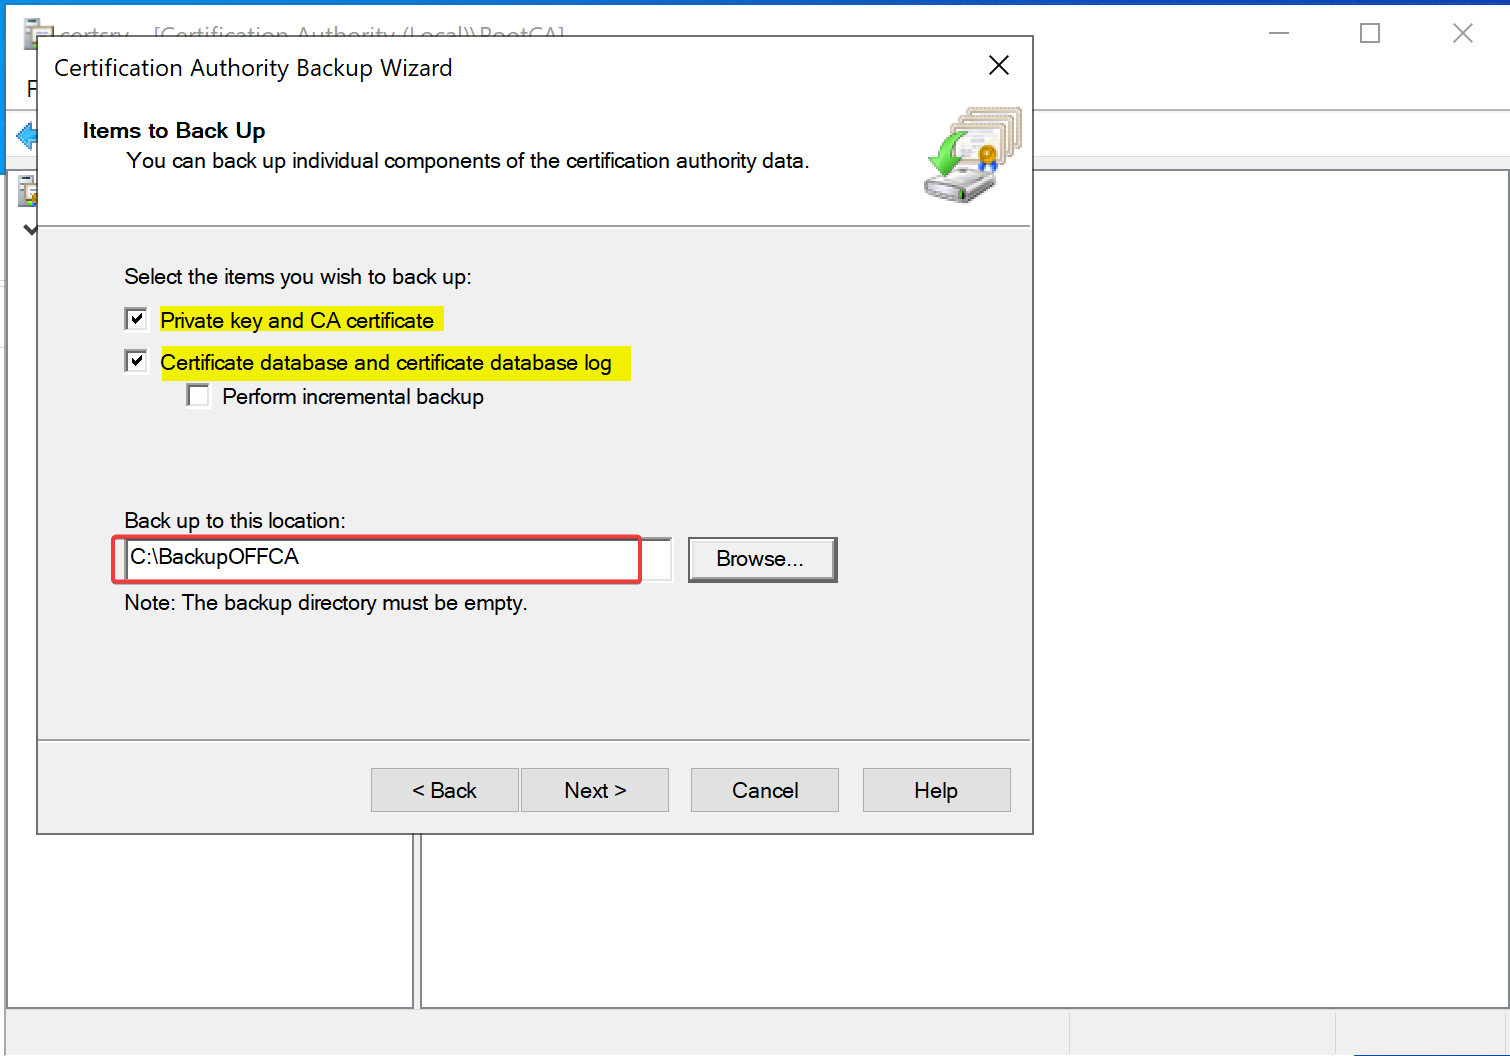Collapse the tree node chevron in left pane
Image resolution: width=1510 pixels, height=1056 pixels.
(x=30, y=230)
